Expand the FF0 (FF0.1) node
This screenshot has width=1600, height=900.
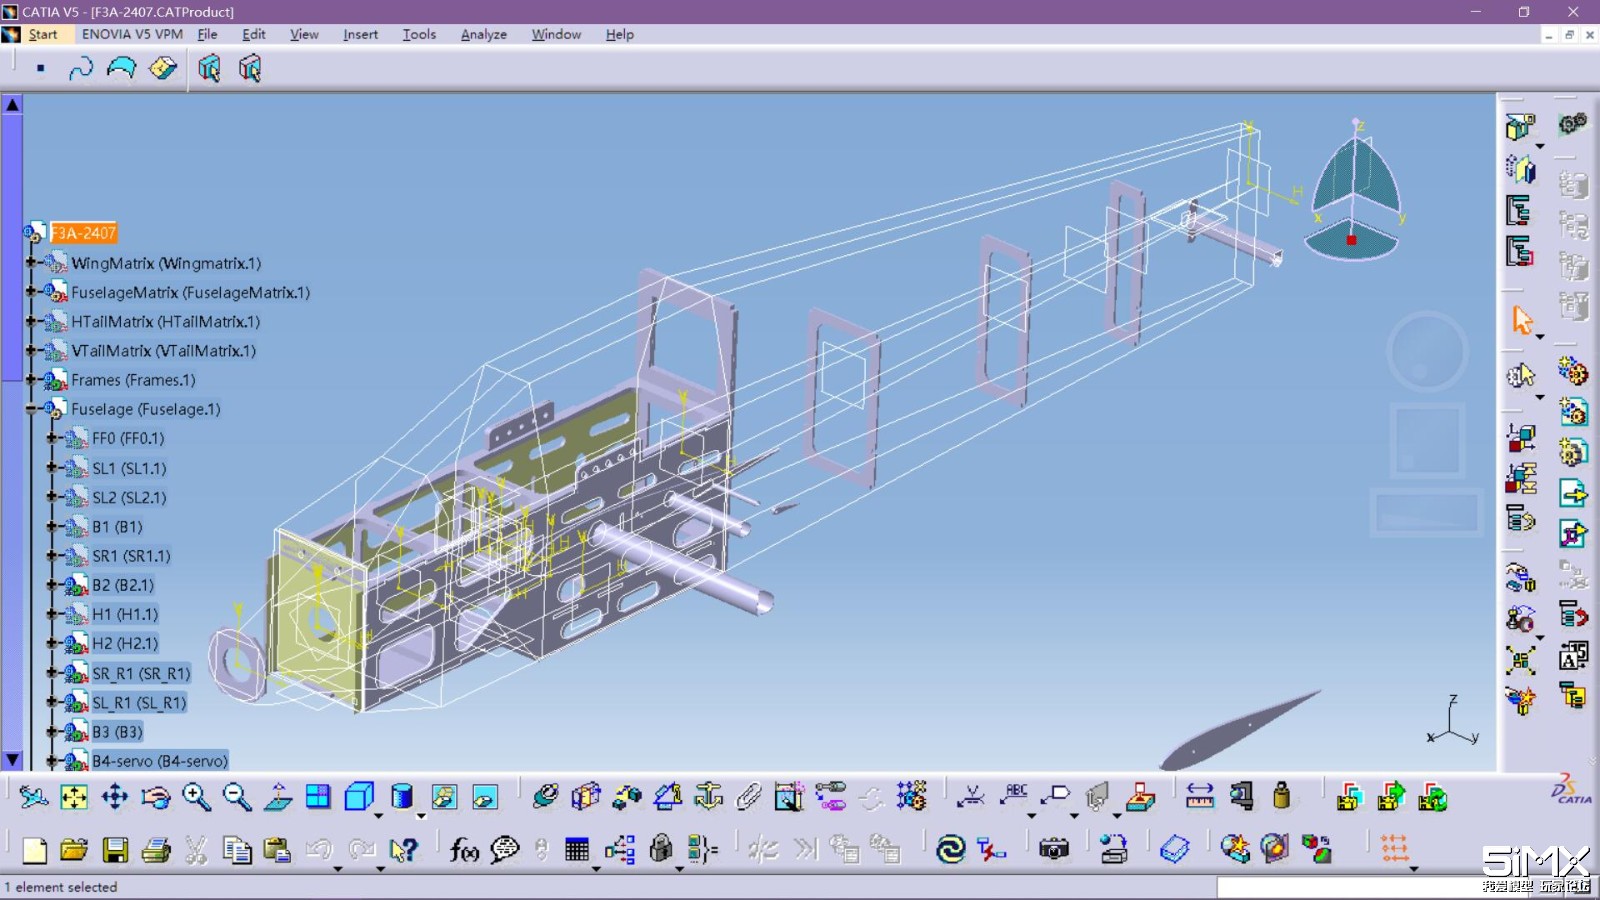(x=52, y=438)
